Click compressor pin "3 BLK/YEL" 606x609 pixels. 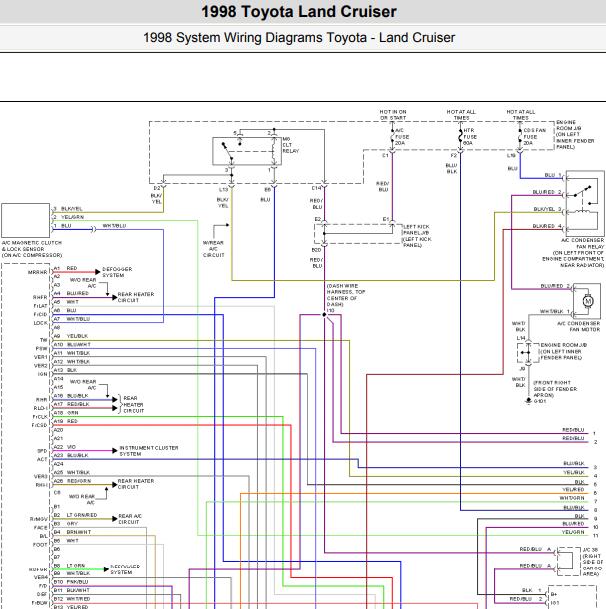pyautogui.click(x=68, y=209)
